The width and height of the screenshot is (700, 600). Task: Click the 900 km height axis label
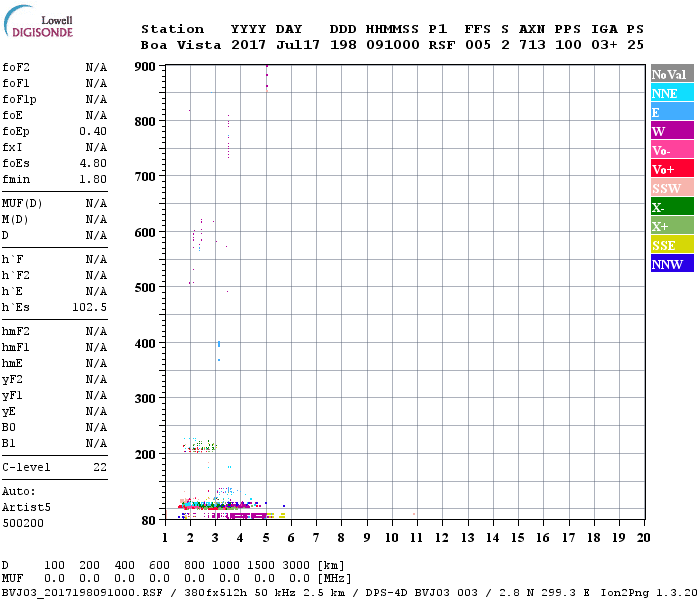pos(146,67)
